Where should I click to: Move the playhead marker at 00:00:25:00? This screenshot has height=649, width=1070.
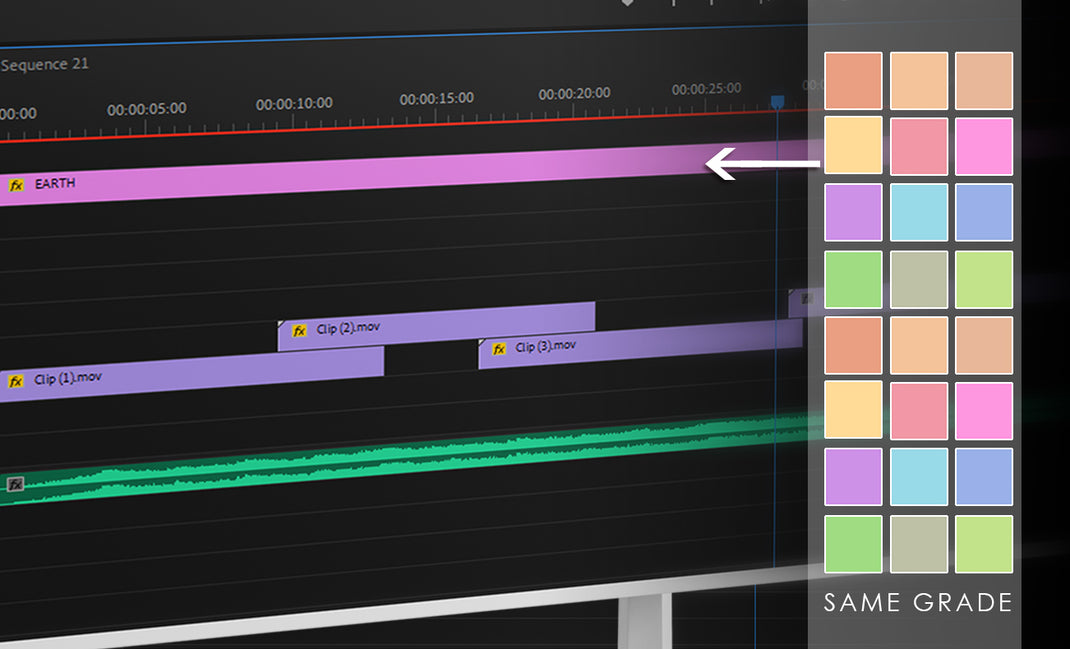click(778, 100)
